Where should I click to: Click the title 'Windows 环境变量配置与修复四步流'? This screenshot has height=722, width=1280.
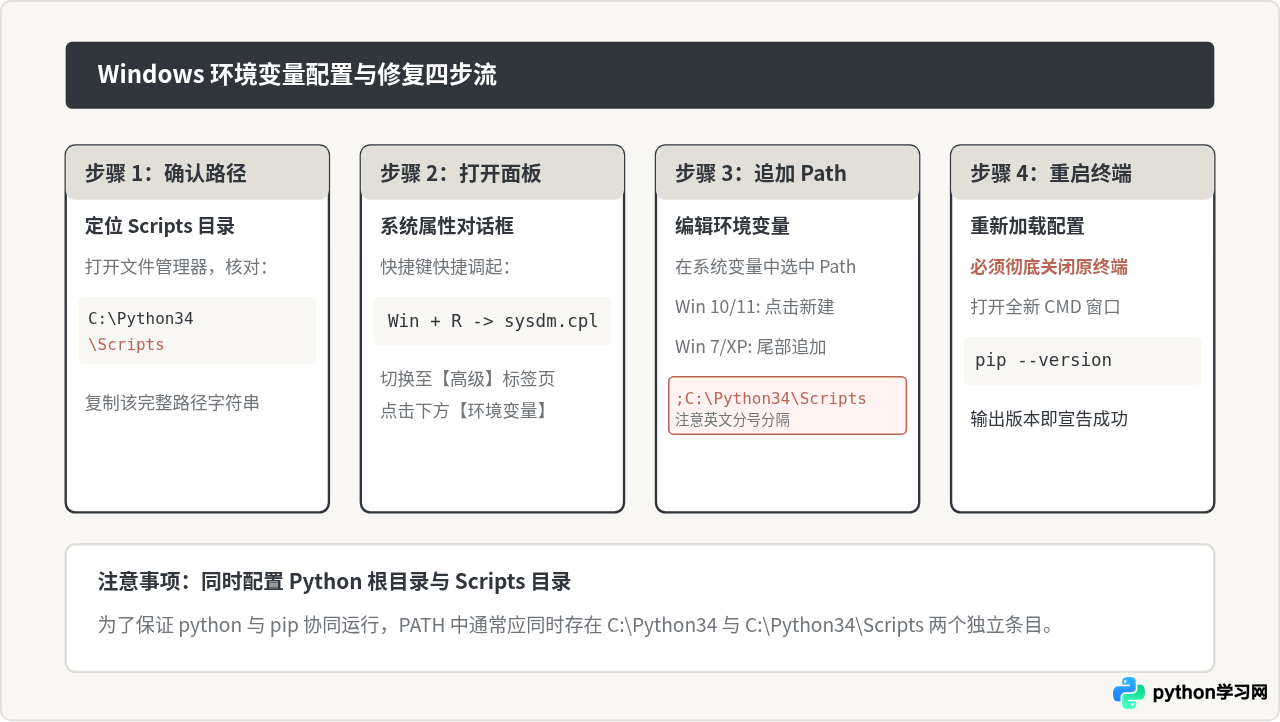tap(297, 75)
